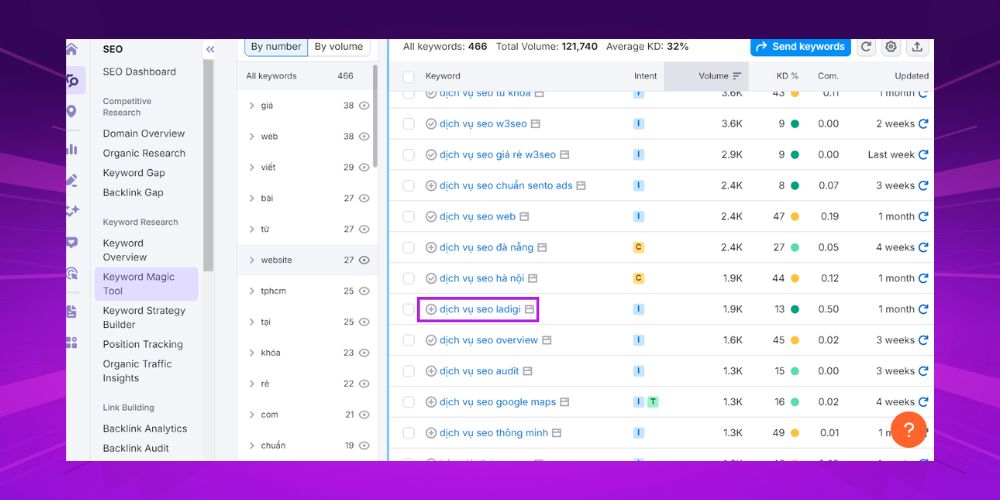Expand the web keyword group
The image size is (1000, 500).
(x=252, y=136)
